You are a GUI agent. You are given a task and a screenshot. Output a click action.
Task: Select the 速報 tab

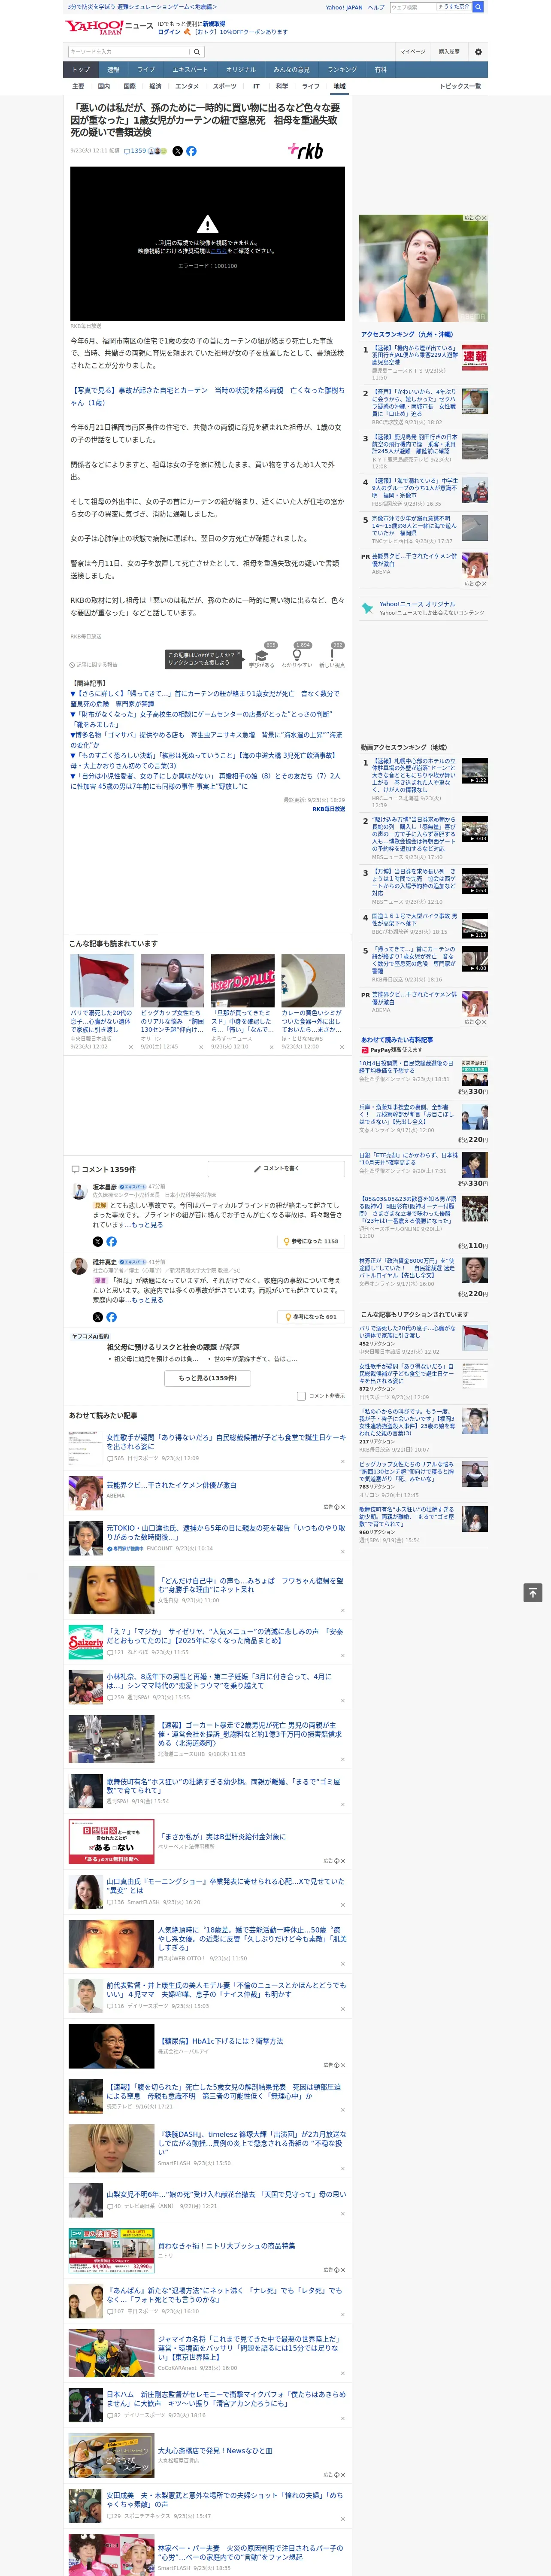click(x=113, y=70)
